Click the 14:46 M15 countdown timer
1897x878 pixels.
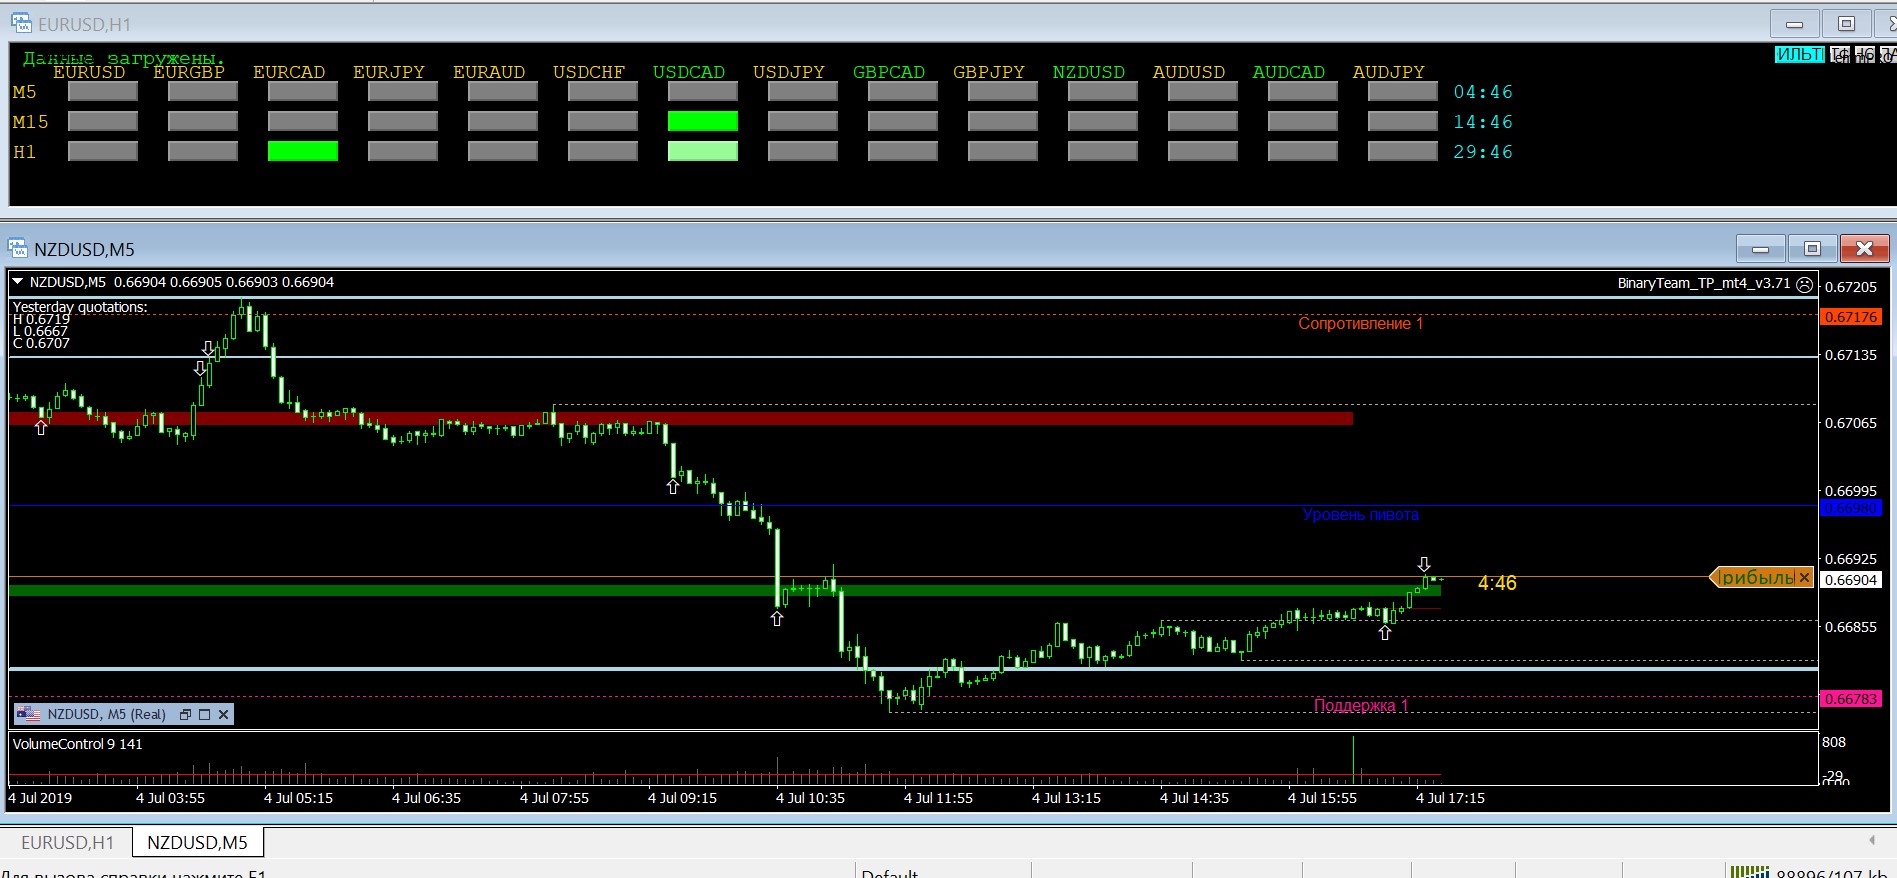pyautogui.click(x=1483, y=122)
